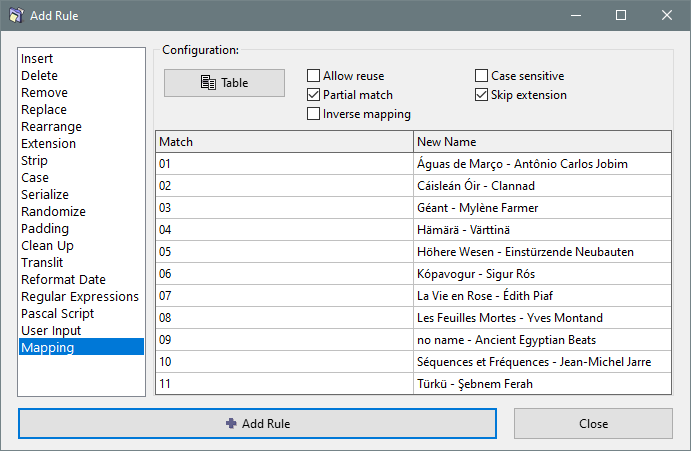Click the Match column header
This screenshot has width=691, height=451.
click(x=284, y=142)
